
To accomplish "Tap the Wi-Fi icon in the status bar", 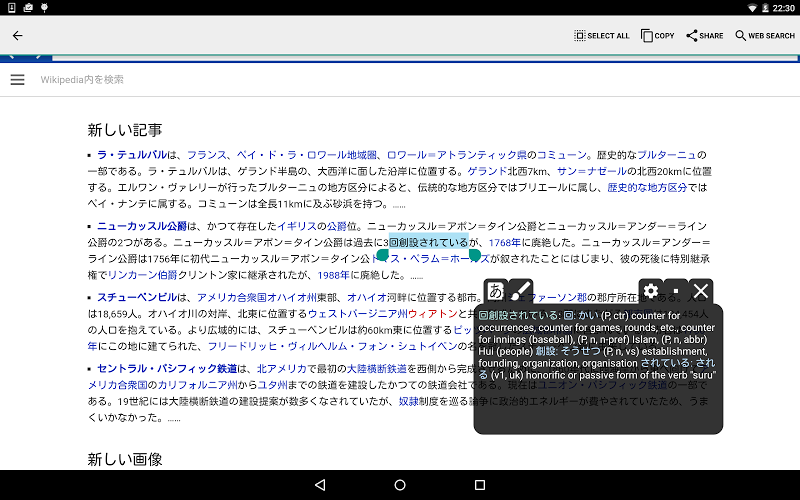I will (x=752, y=8).
